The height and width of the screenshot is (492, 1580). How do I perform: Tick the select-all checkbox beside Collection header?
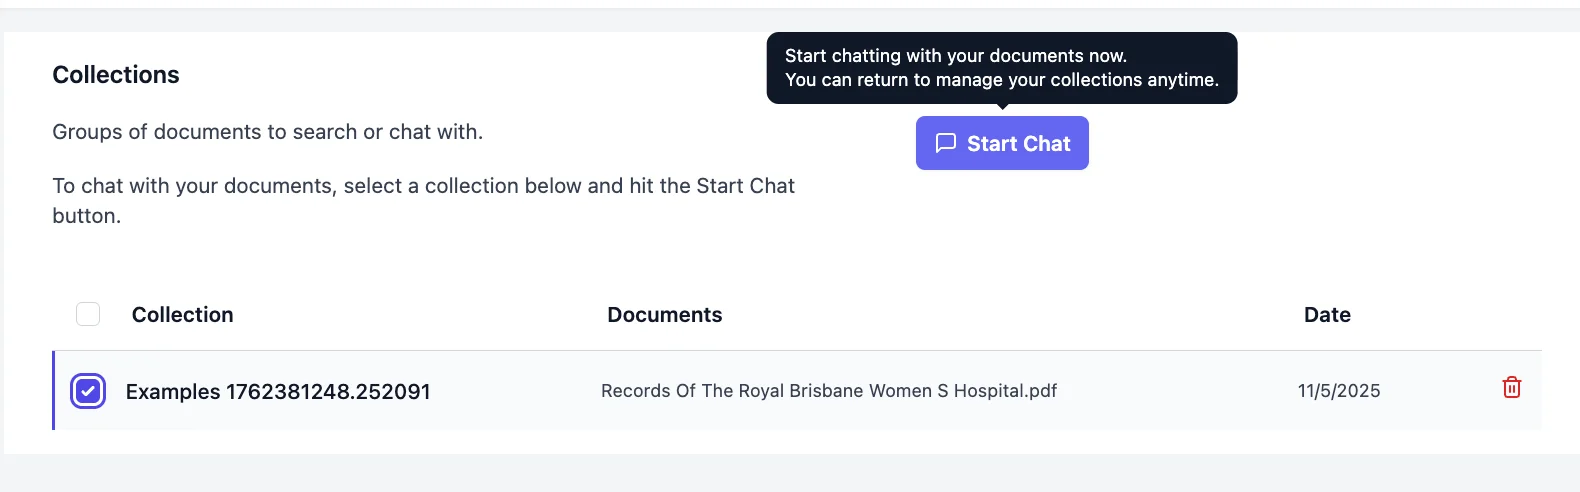point(88,314)
